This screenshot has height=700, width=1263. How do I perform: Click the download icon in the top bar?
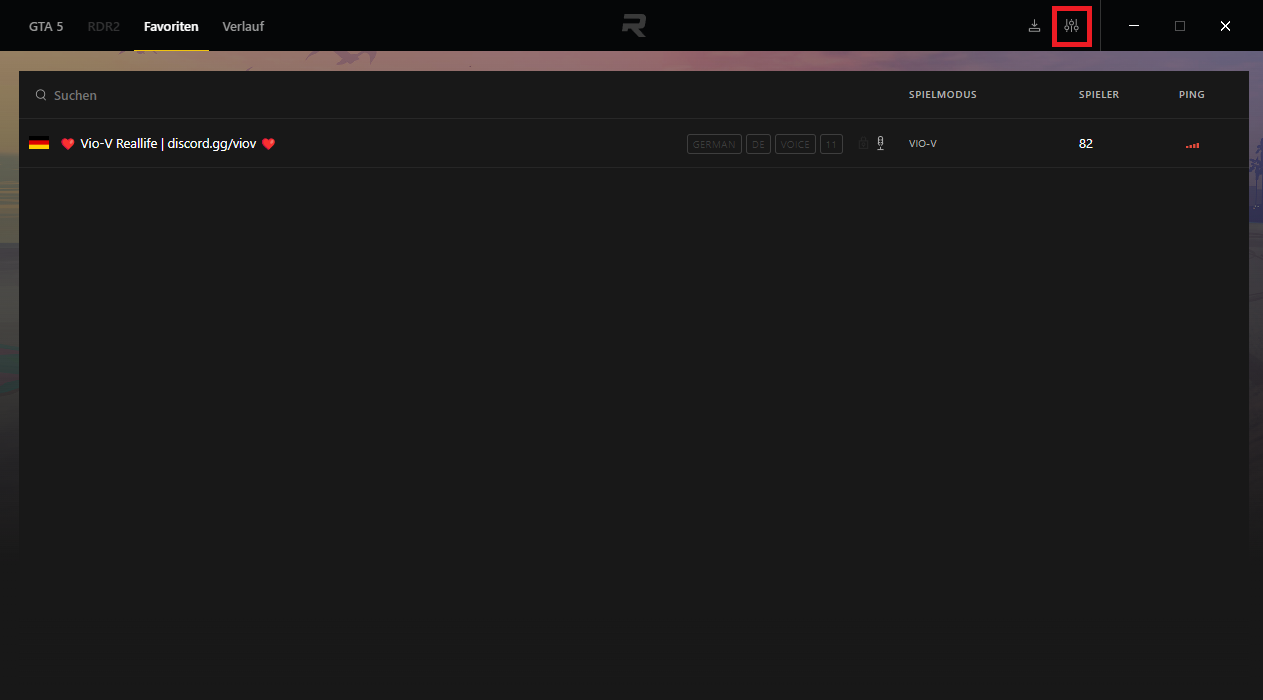[x=1034, y=26]
